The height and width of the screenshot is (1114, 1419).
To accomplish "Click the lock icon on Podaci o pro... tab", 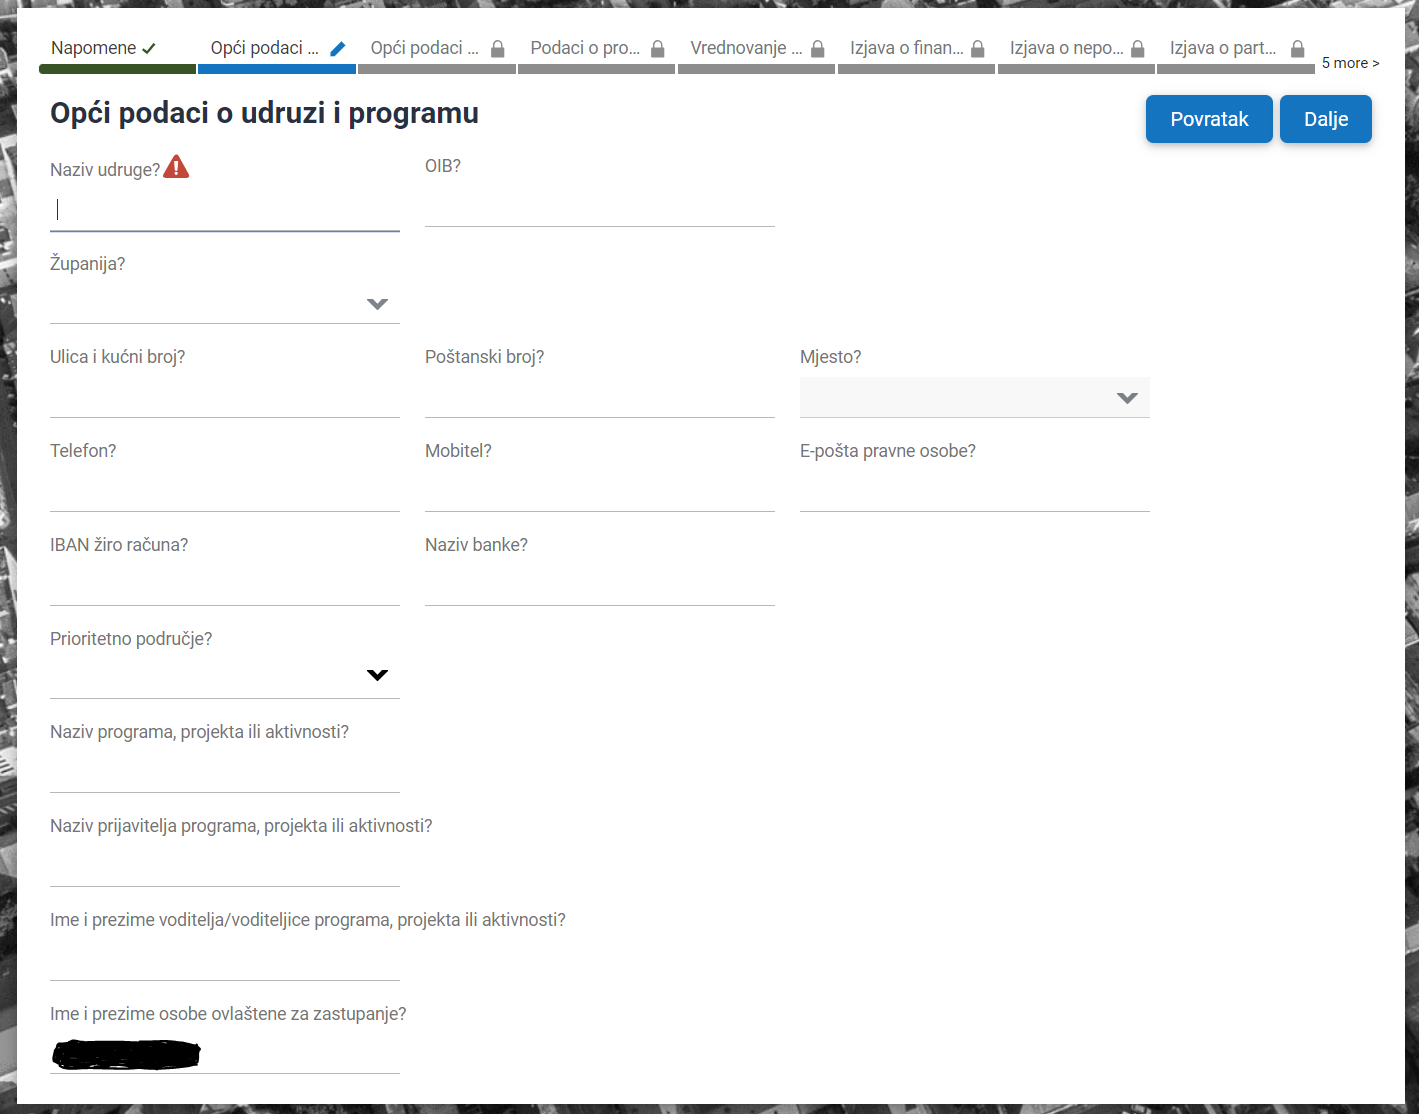I will pyautogui.click(x=658, y=48).
